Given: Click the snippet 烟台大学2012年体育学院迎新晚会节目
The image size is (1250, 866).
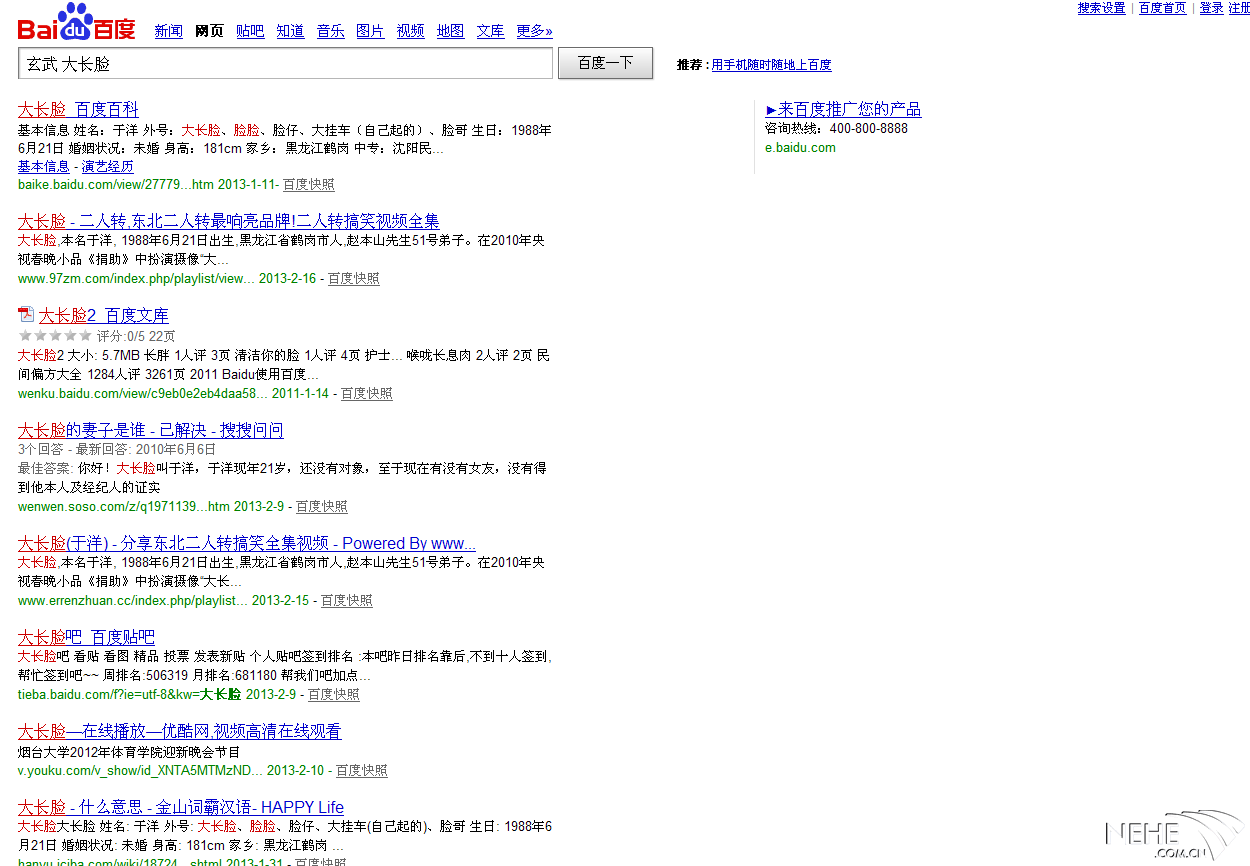Looking at the screenshot, I should (129, 752).
